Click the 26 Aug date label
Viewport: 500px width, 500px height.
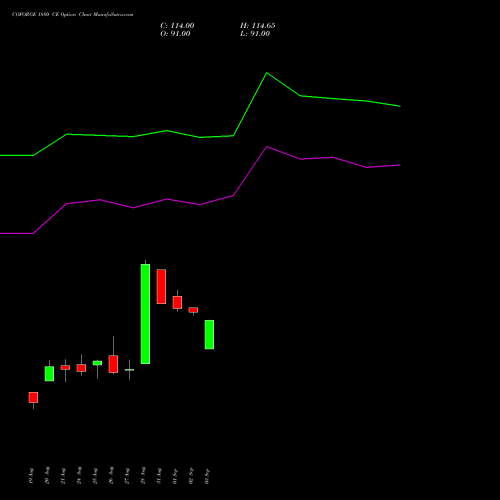pos(111,476)
